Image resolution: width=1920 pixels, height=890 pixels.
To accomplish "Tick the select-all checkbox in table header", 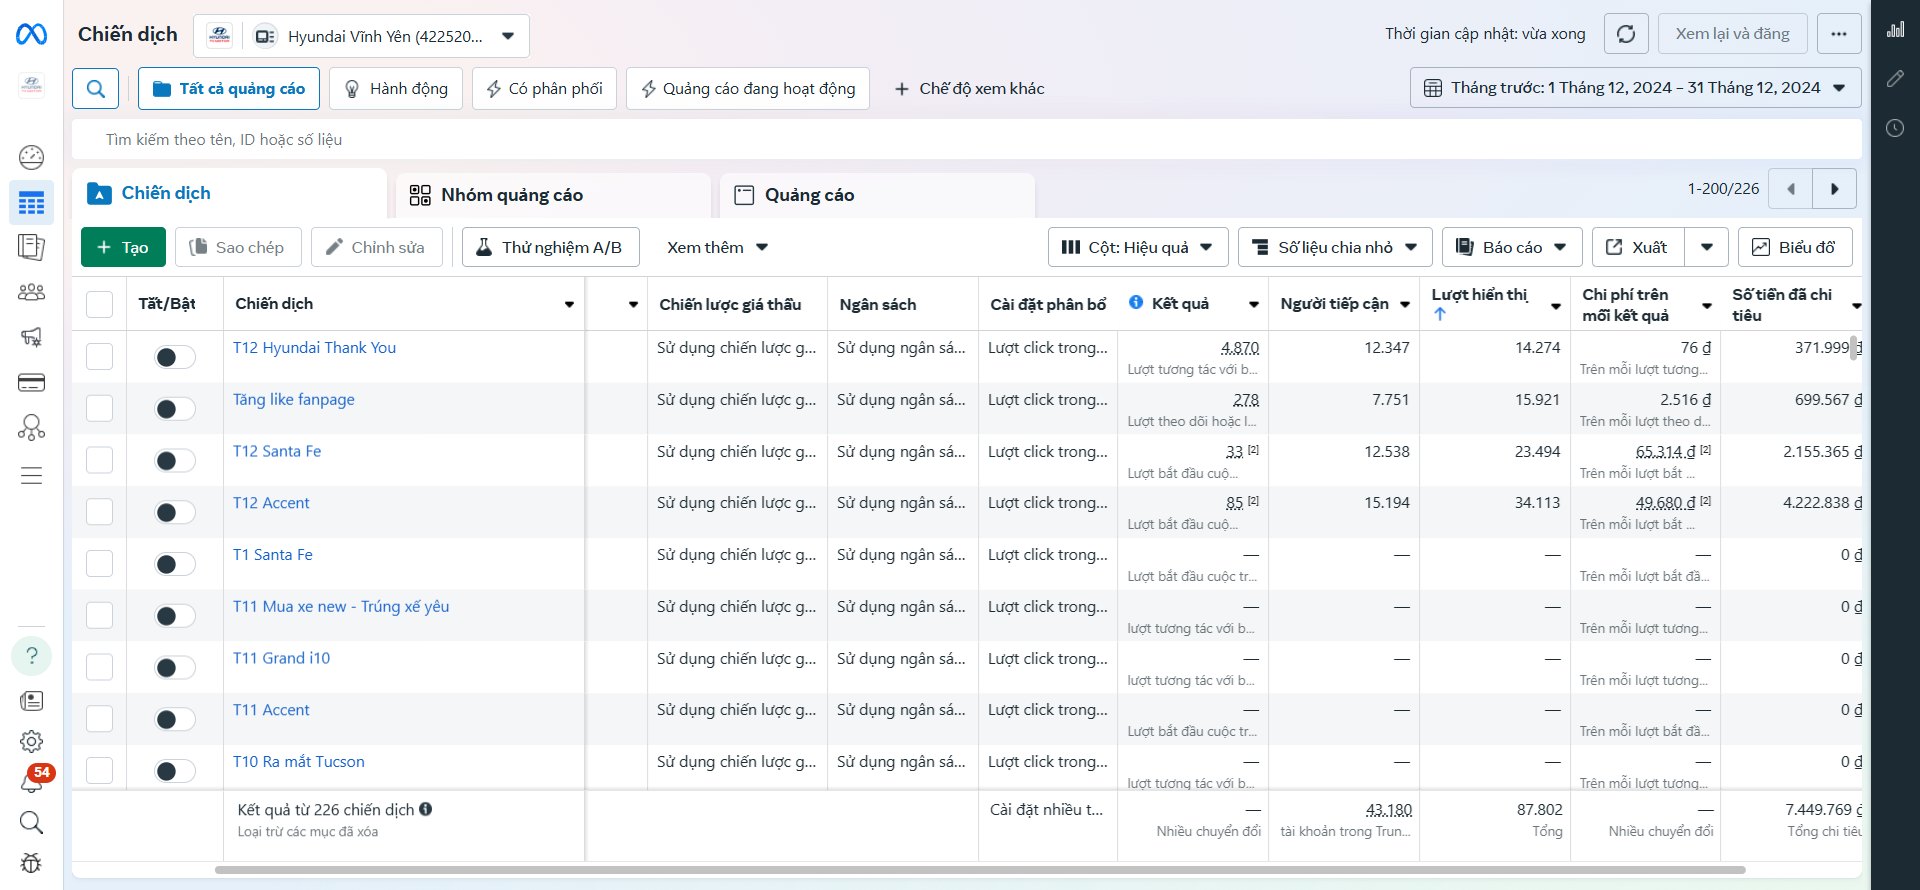I will 100,304.
